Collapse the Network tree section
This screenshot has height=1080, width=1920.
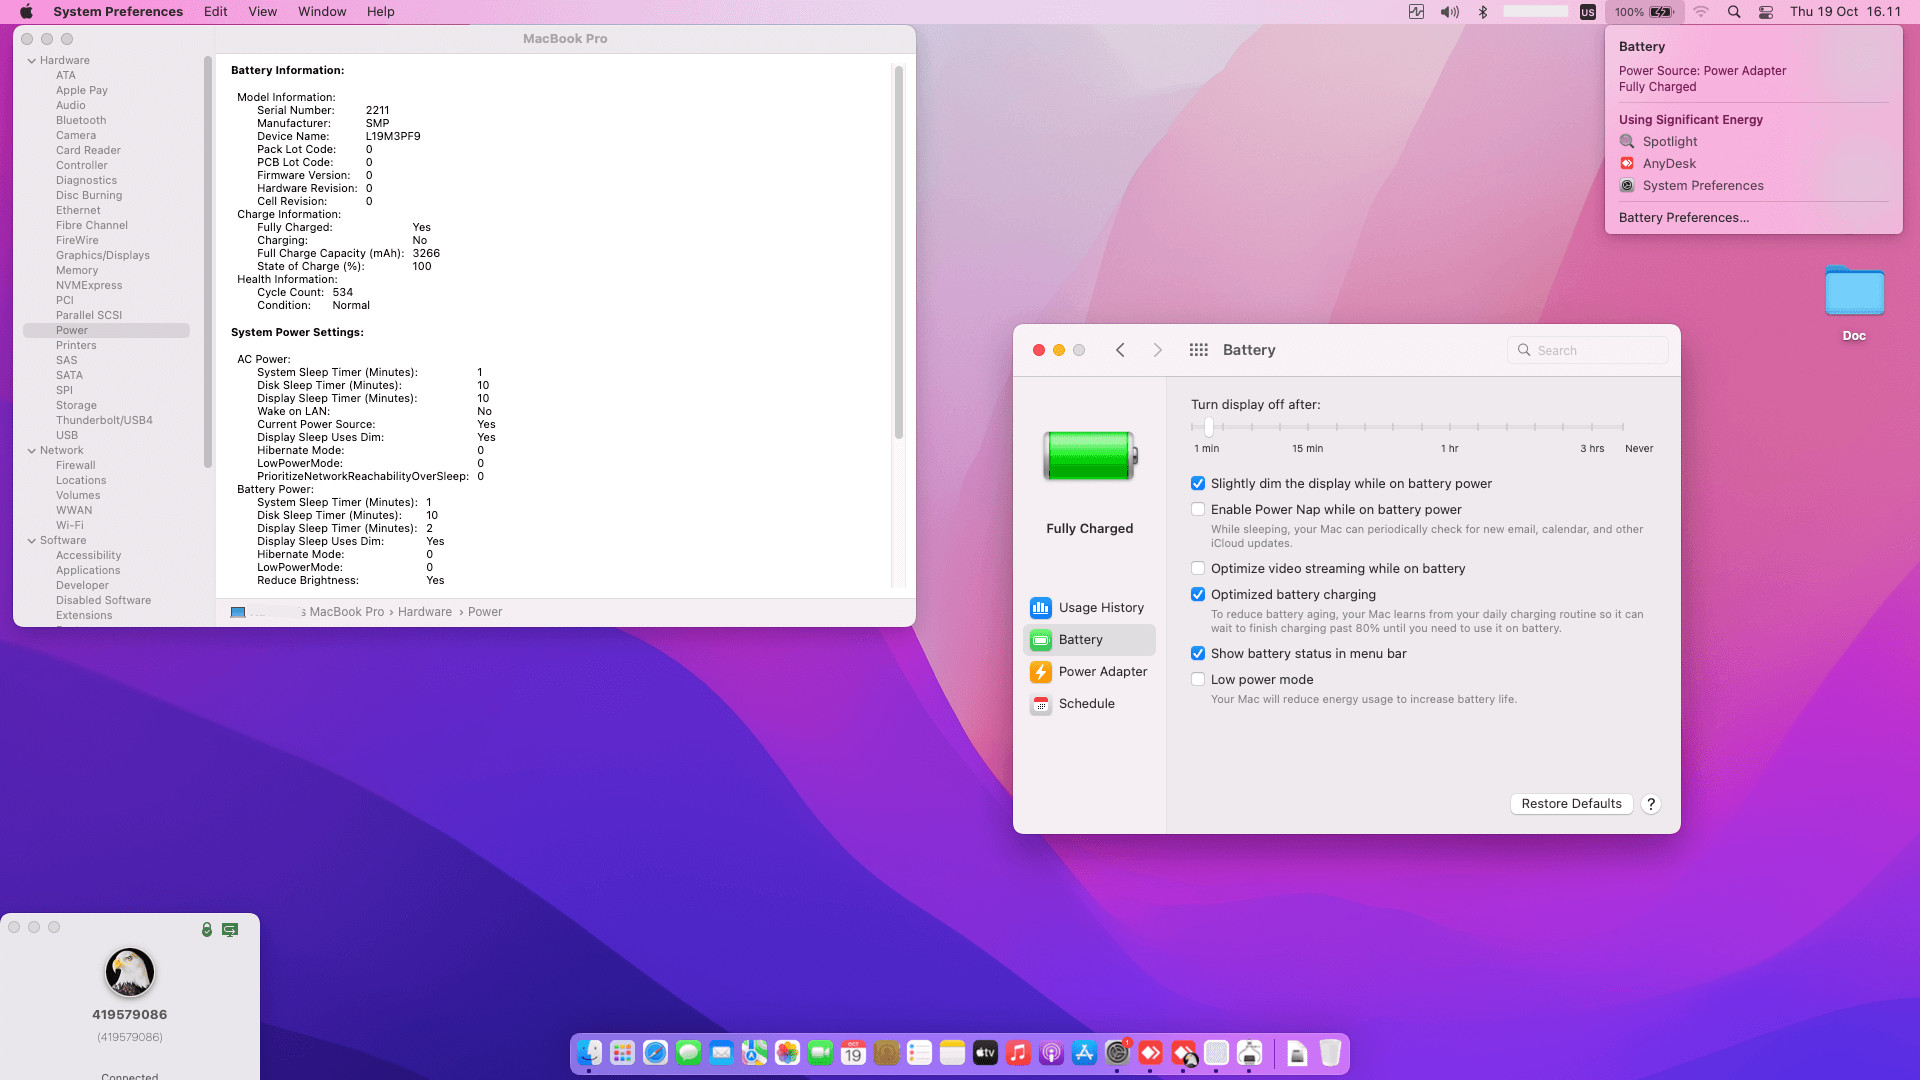point(32,451)
